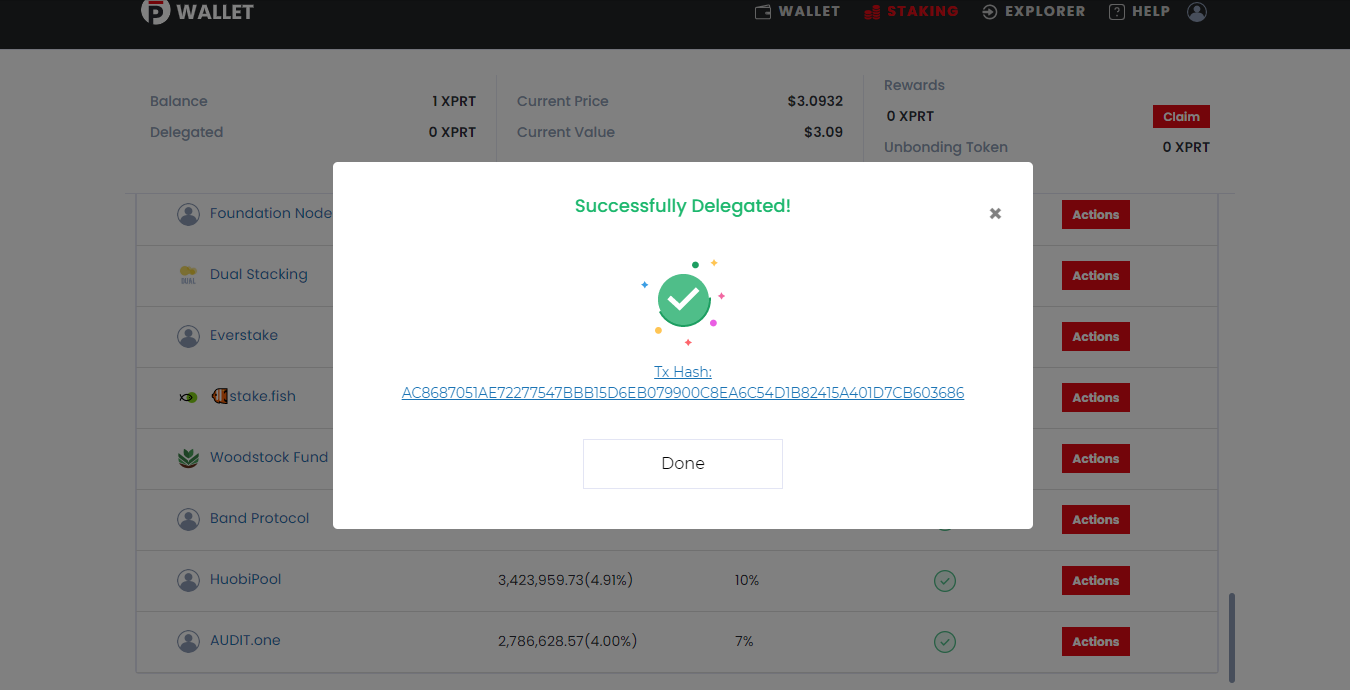Click the validator list scrollbar thumb
1350x690 pixels.
coord(1232,637)
